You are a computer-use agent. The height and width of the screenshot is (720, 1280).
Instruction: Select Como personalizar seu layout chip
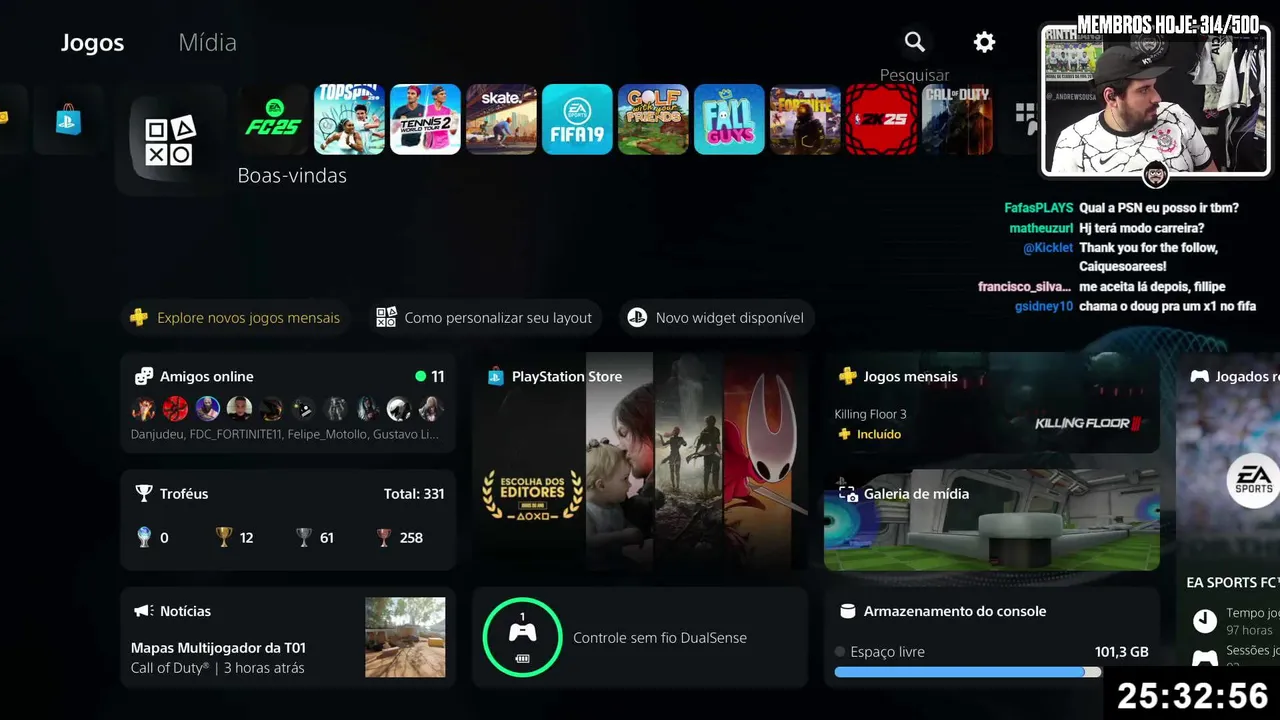tap(484, 318)
